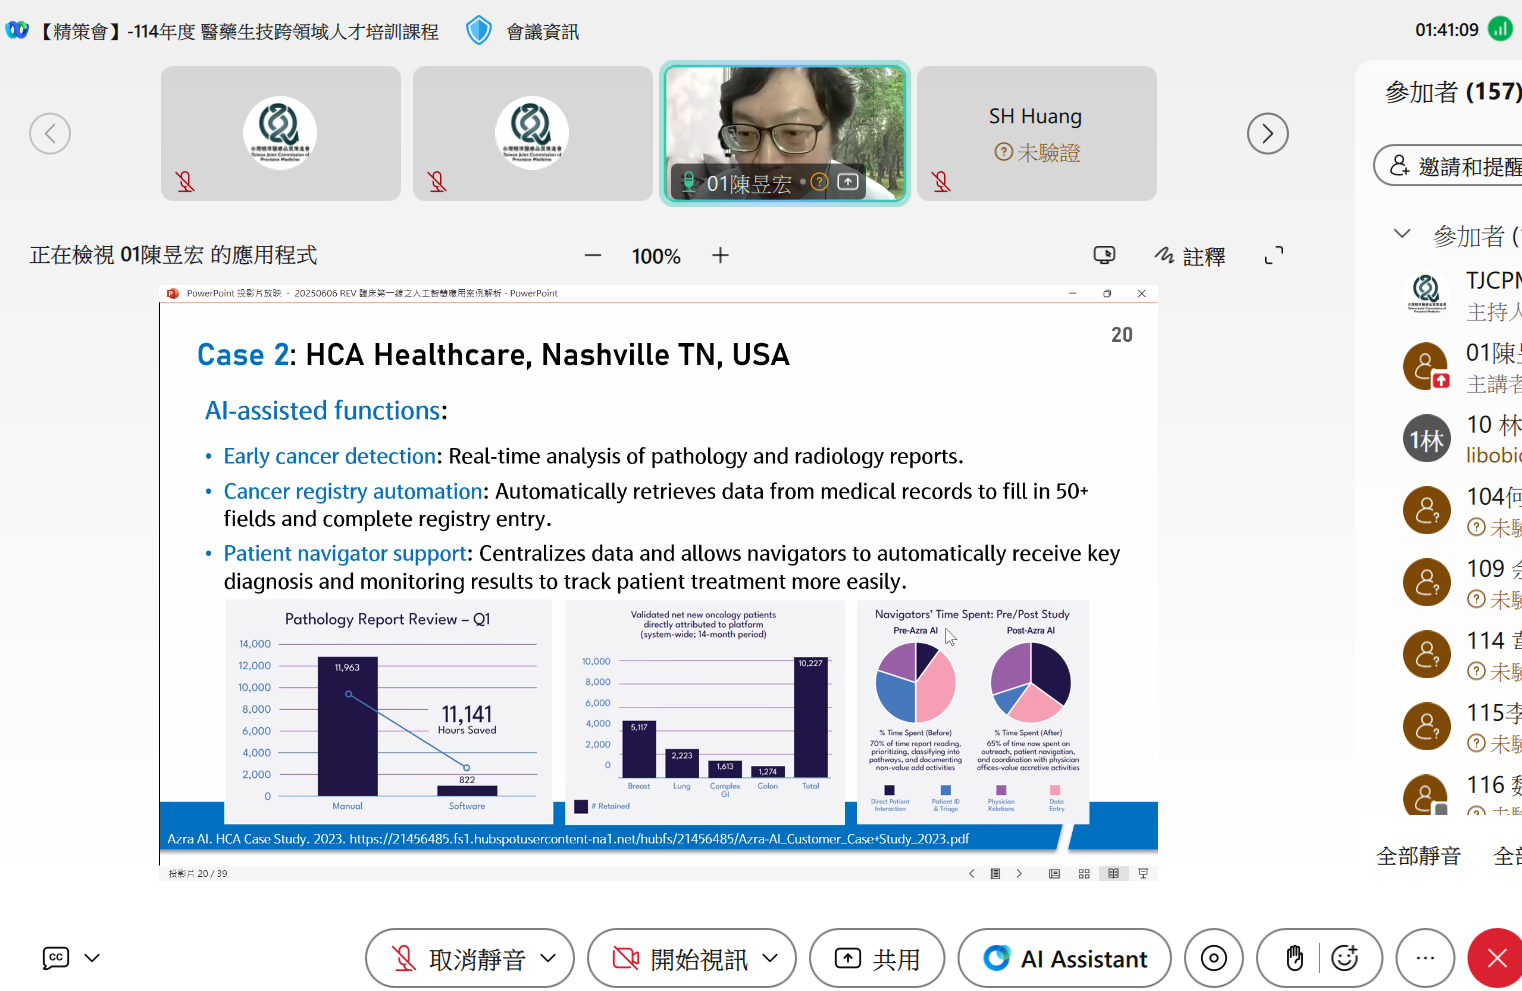The image size is (1522, 991).
Task: Select participant 104 avatar in list
Action: [1427, 510]
